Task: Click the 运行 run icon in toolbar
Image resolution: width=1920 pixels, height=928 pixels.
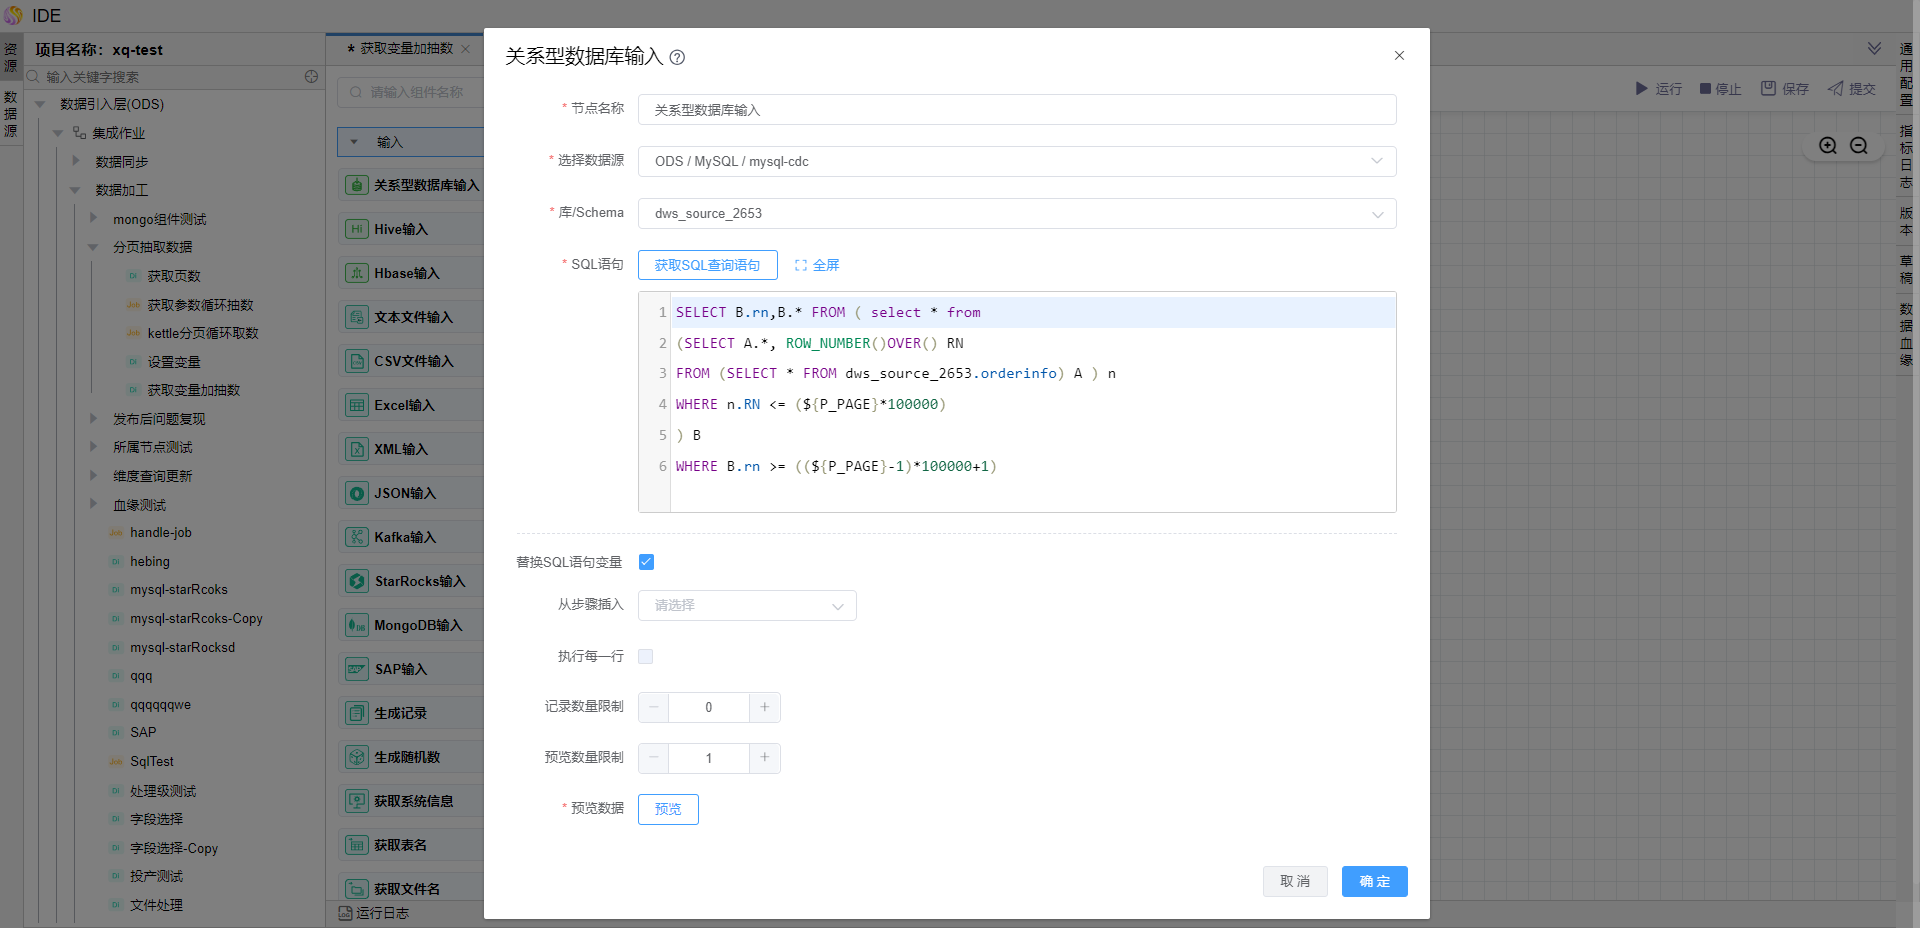Action: coord(1641,89)
